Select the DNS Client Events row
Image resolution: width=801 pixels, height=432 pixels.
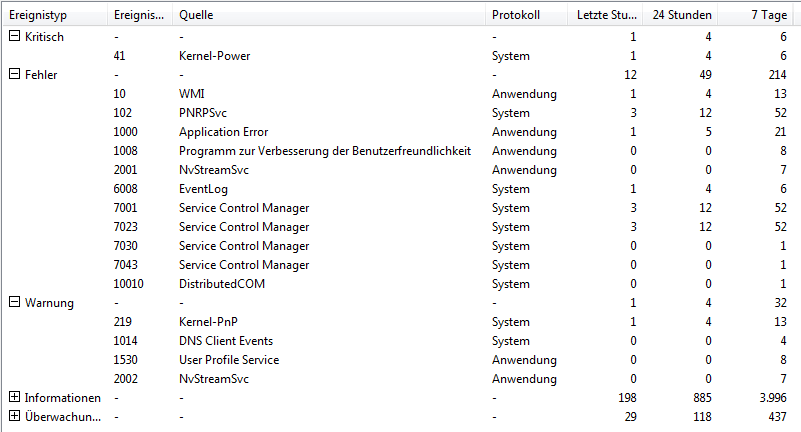pyautogui.click(x=225, y=340)
